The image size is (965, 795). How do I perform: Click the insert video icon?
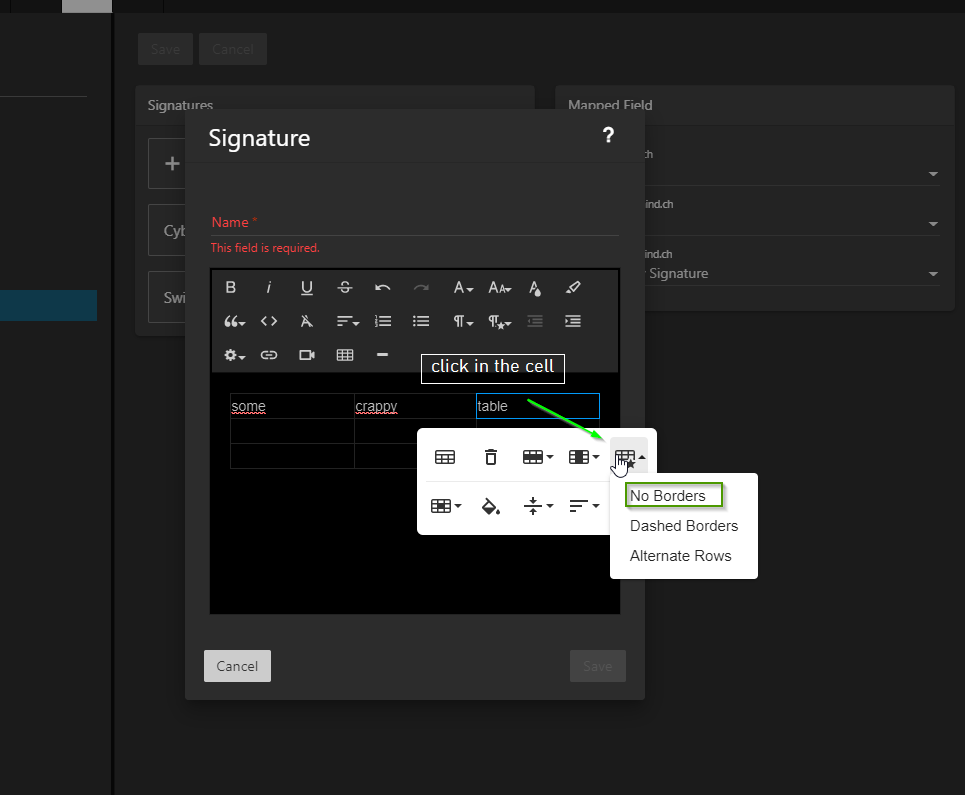tap(307, 355)
